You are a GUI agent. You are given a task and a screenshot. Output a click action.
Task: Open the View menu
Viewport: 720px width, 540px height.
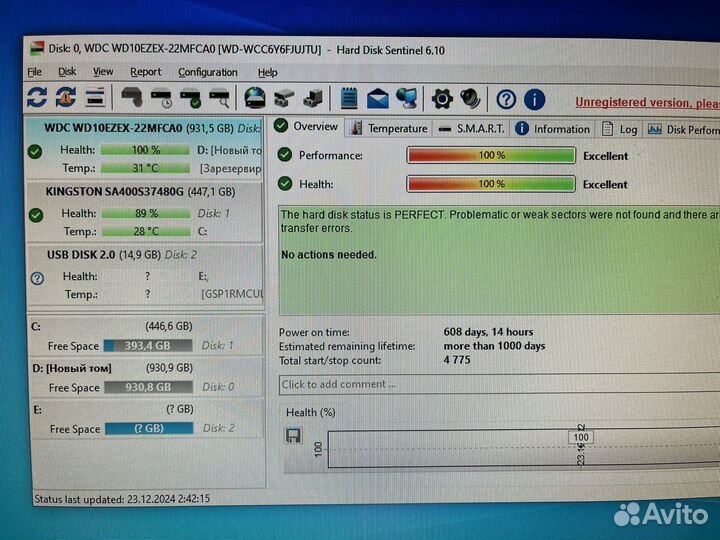[103, 72]
